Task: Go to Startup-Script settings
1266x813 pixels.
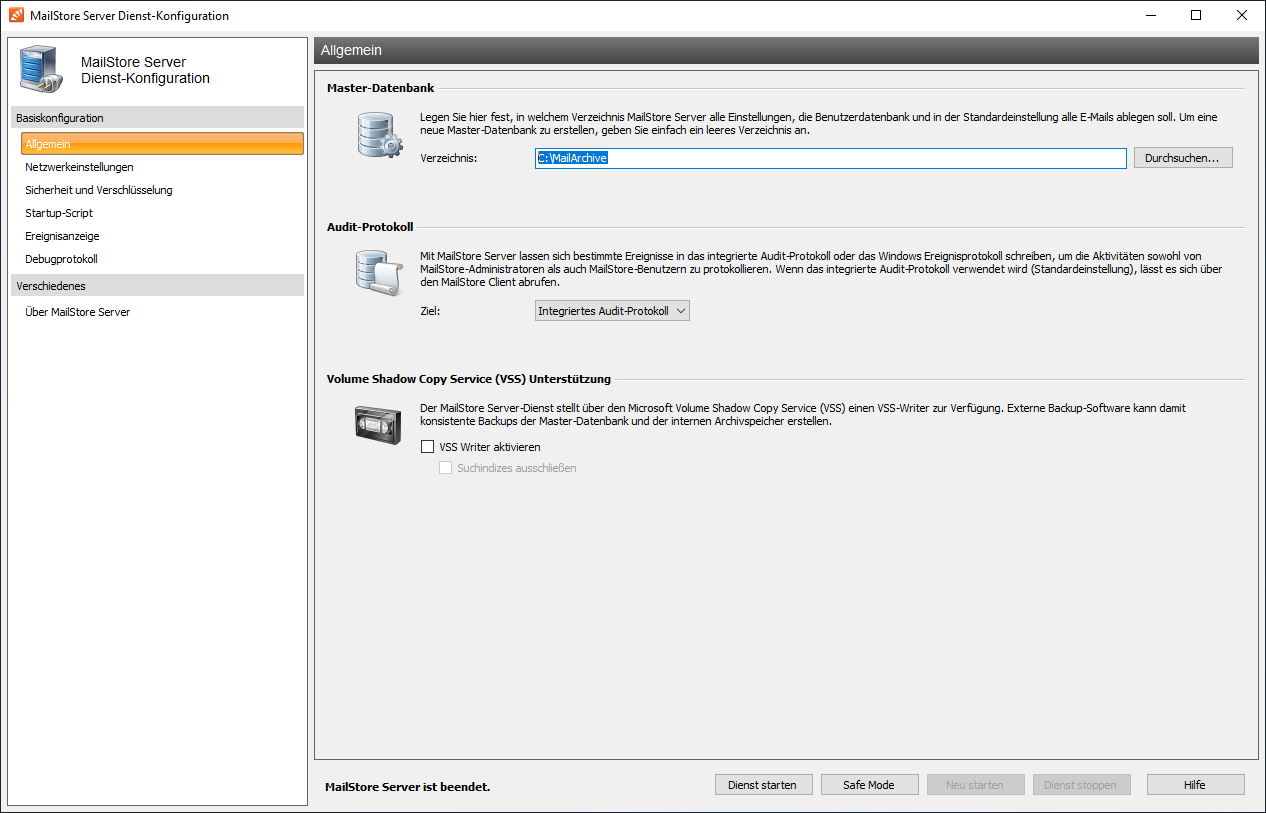Action: tap(59, 213)
